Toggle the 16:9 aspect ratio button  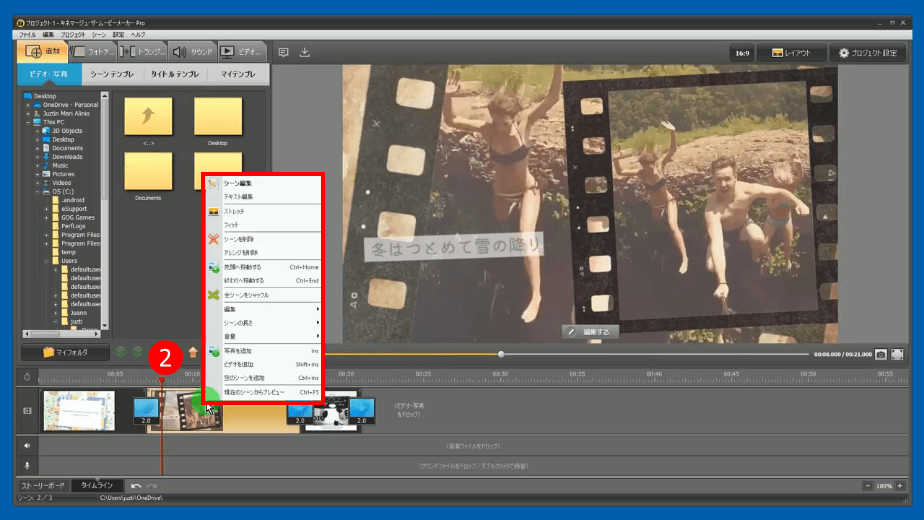pos(740,53)
